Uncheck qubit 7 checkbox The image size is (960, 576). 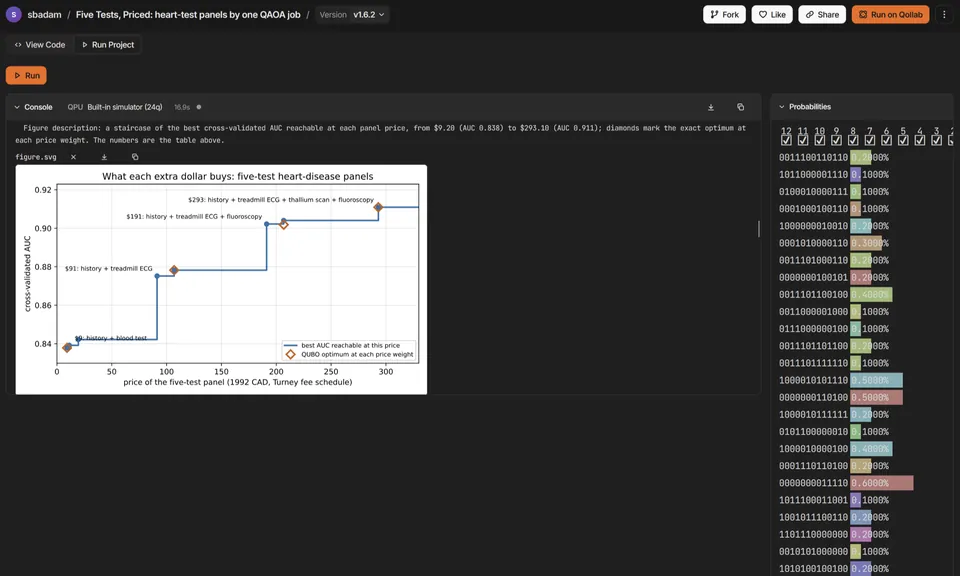coord(869,140)
